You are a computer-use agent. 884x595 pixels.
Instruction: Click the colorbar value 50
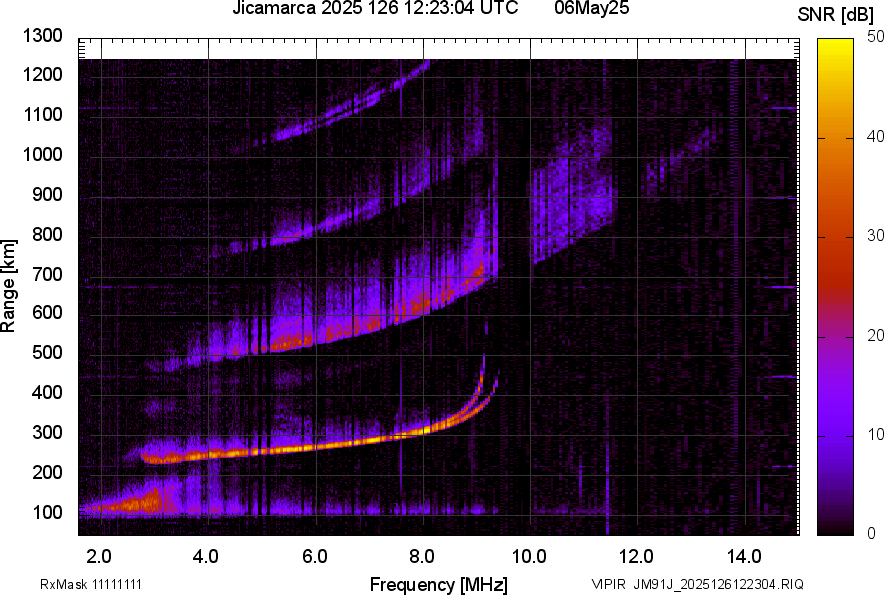tap(875, 37)
